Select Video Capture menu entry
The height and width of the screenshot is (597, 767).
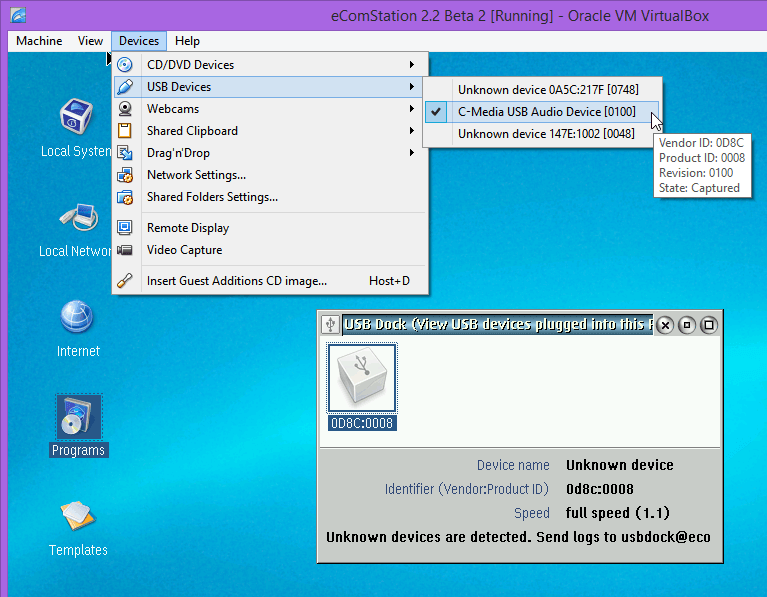270,250
